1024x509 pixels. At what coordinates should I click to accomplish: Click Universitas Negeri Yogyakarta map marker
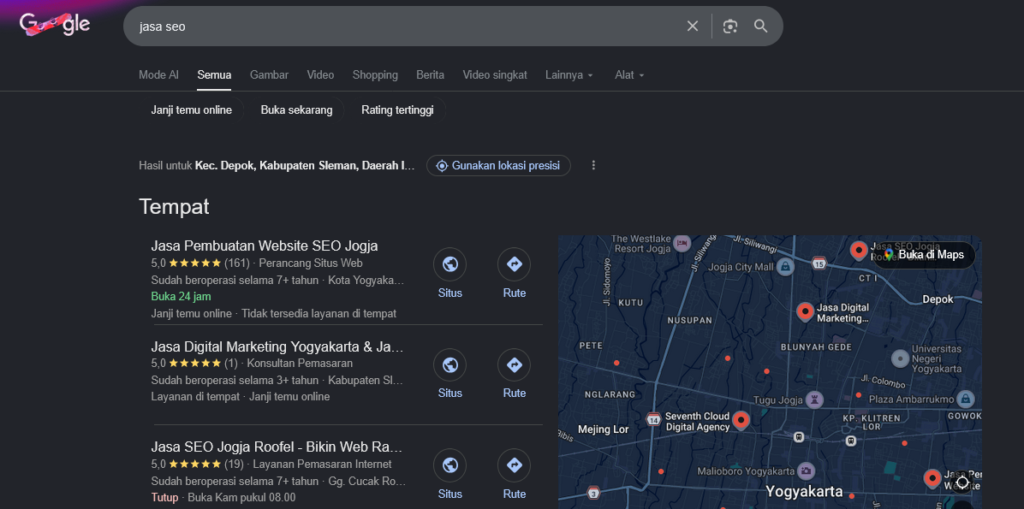click(901, 358)
